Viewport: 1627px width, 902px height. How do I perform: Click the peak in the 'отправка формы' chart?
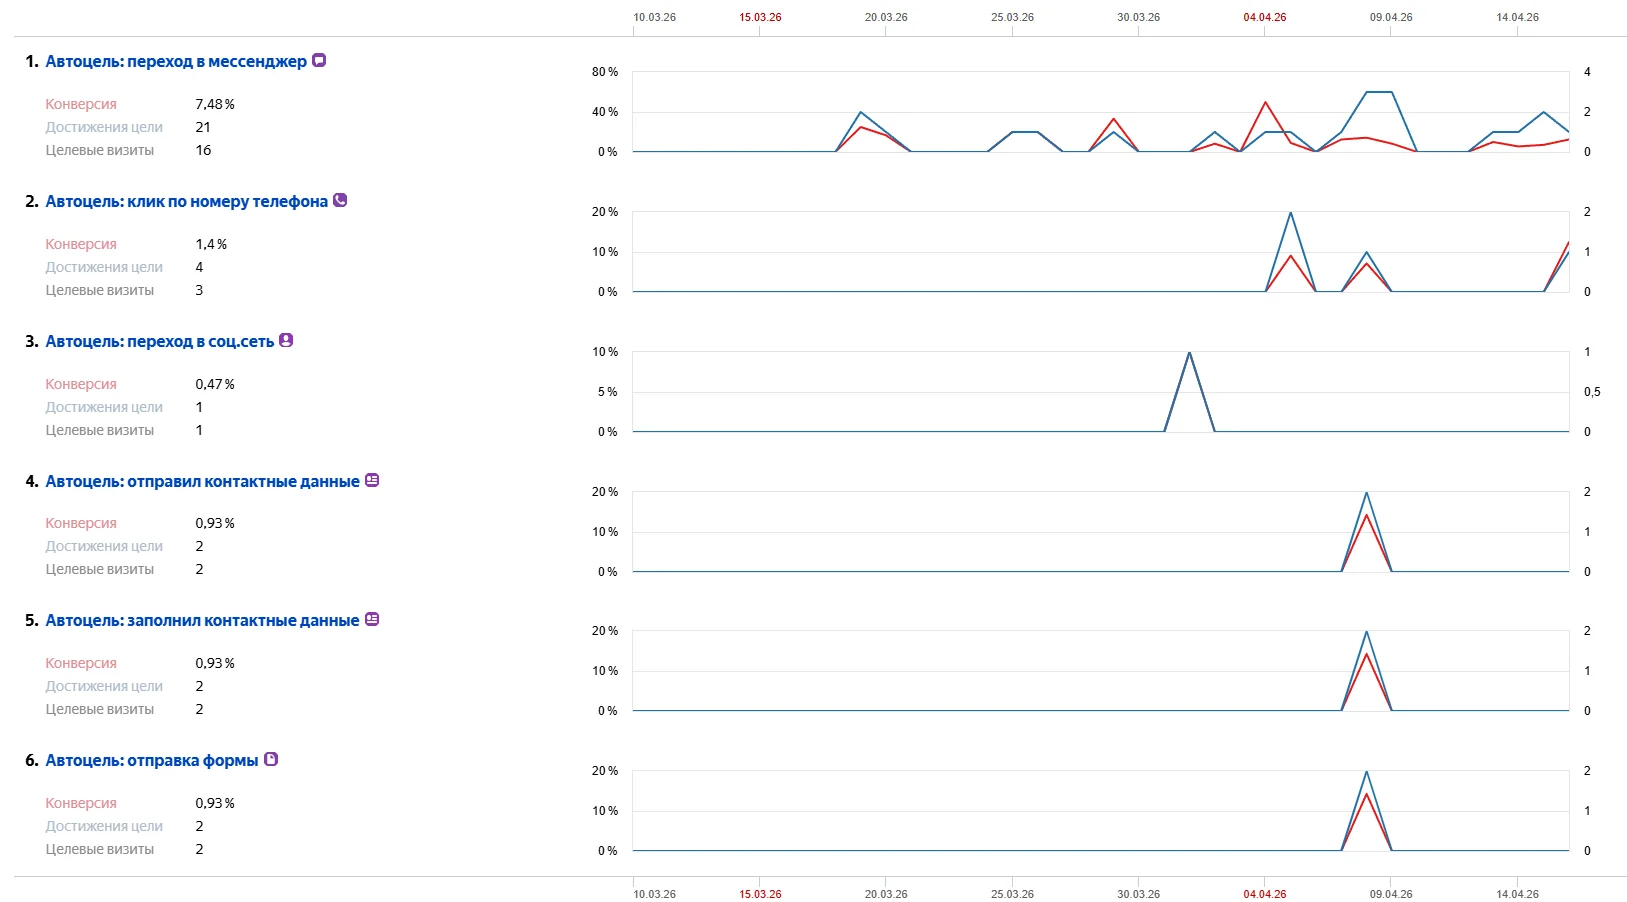click(x=1366, y=772)
